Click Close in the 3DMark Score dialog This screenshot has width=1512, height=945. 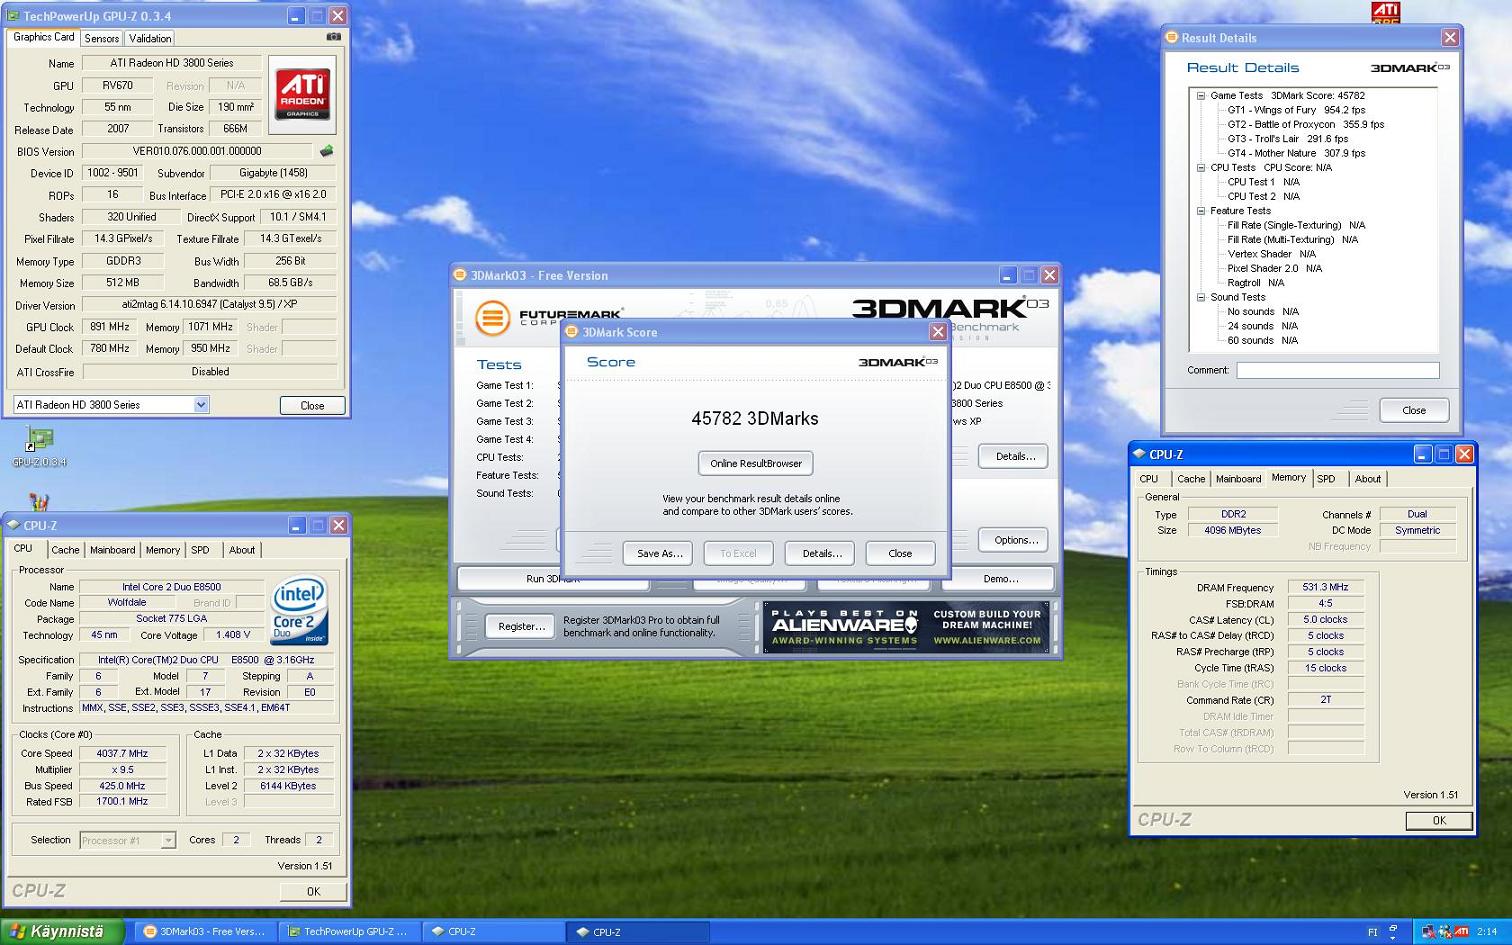tap(900, 553)
